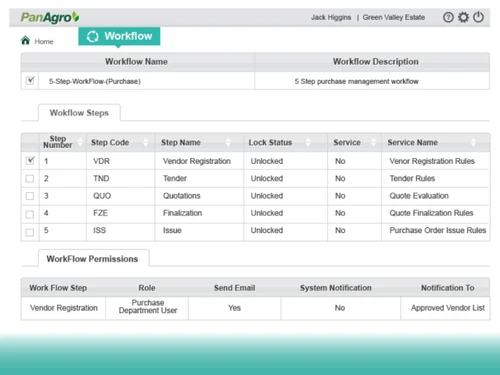Click Quote Finalization Rules service name
Image resolution: width=500 pixels, height=375 pixels.
(431, 213)
